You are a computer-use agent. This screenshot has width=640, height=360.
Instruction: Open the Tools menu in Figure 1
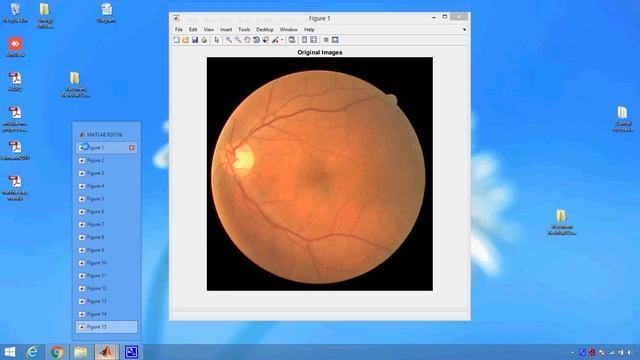pyautogui.click(x=244, y=29)
